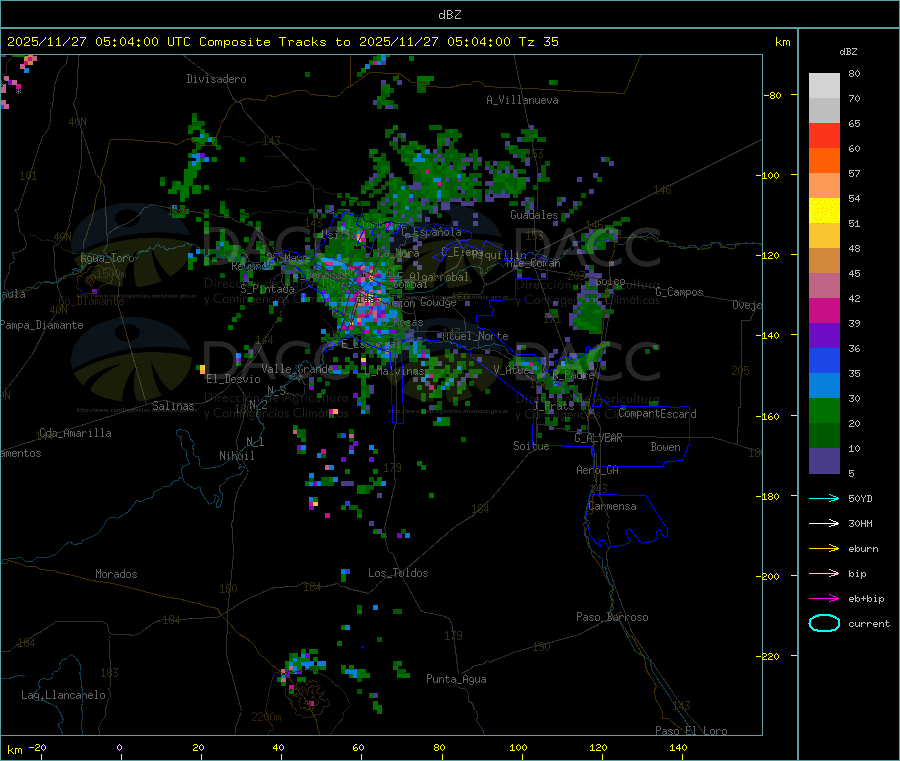Pick the slate purple 5-10 dBZ band
This screenshot has width=900, height=761.
824,461
